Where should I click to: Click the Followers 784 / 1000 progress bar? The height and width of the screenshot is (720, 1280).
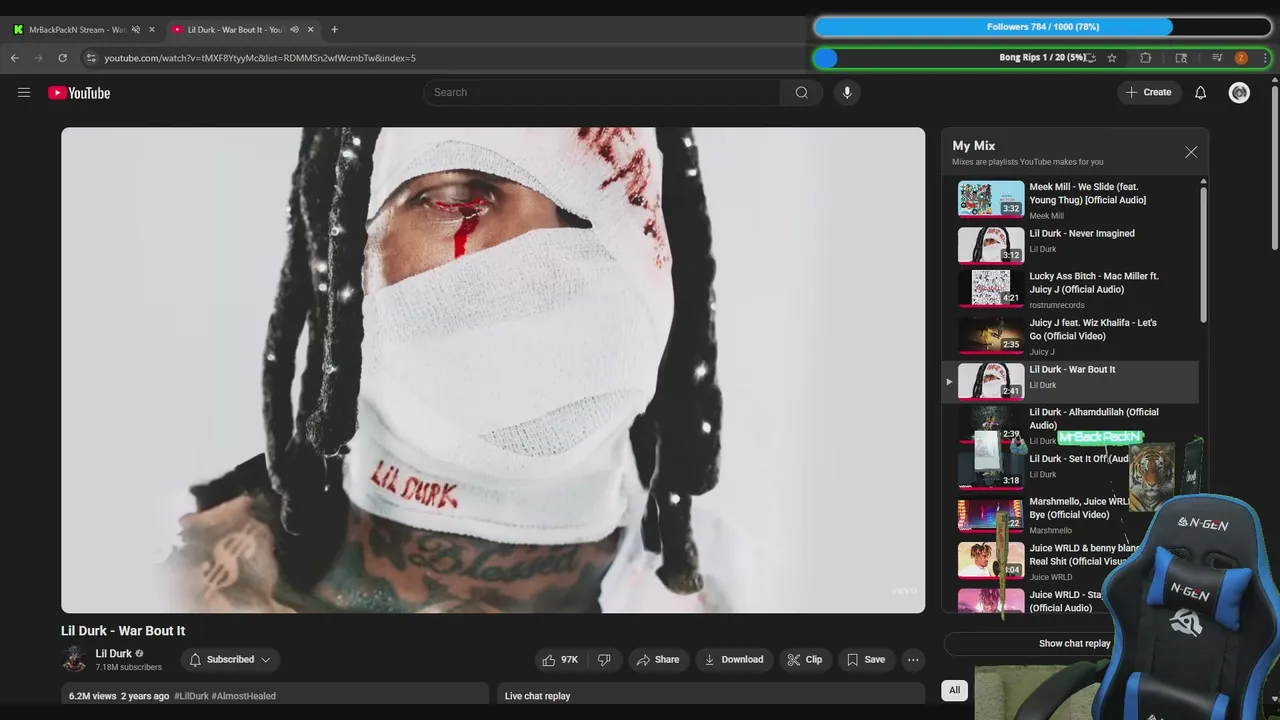click(x=1043, y=27)
